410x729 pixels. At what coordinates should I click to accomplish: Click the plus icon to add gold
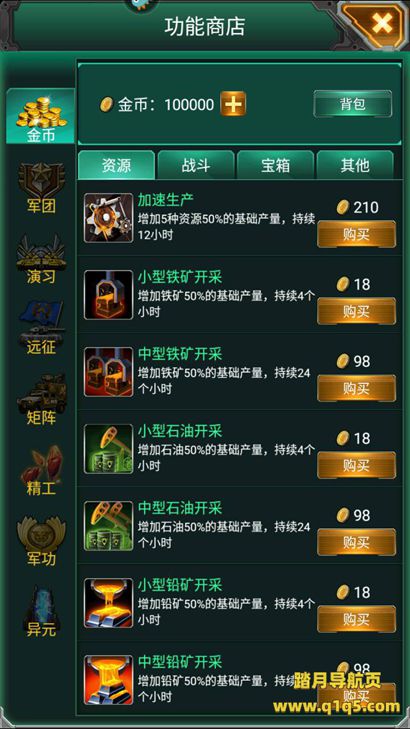coord(233,104)
